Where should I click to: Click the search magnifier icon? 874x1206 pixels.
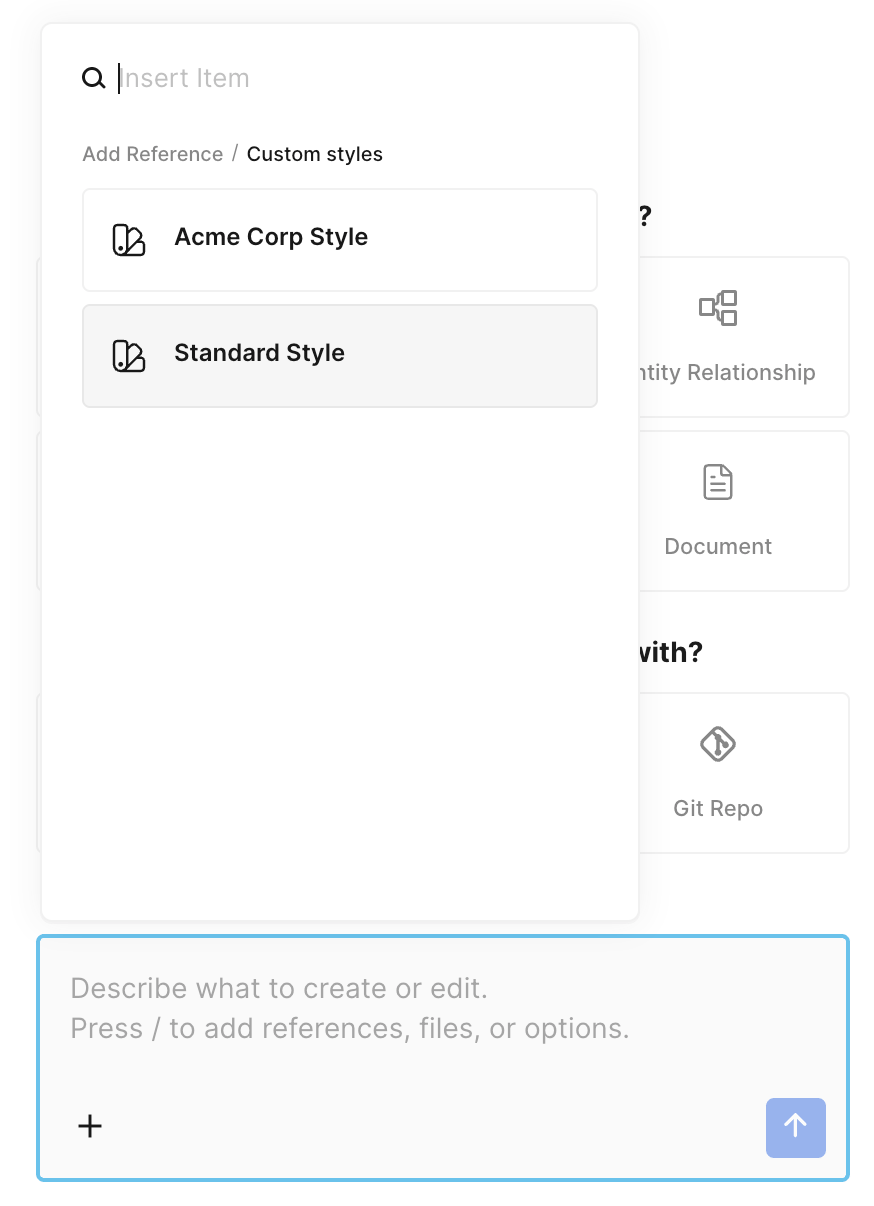click(x=94, y=78)
